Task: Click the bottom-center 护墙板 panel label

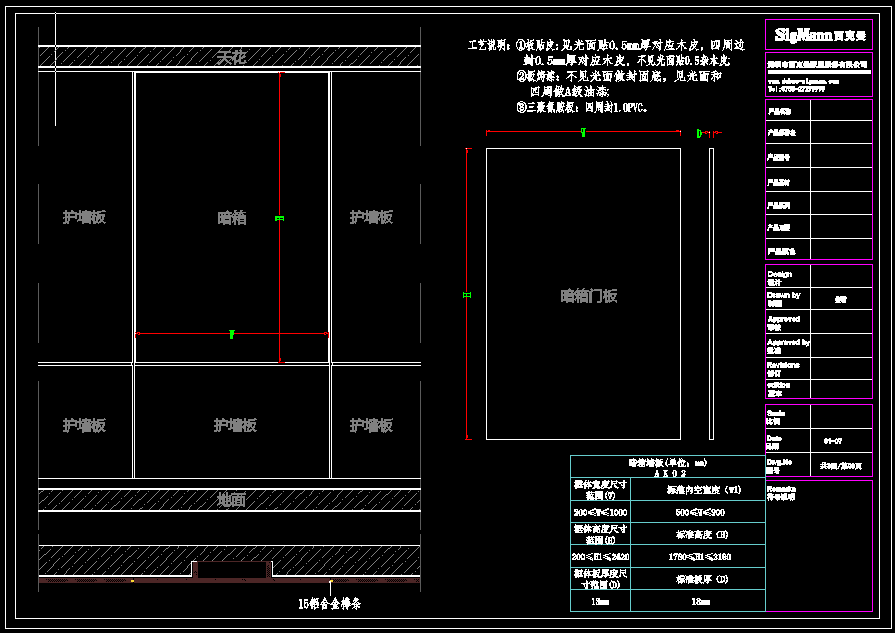Action: coord(235,425)
